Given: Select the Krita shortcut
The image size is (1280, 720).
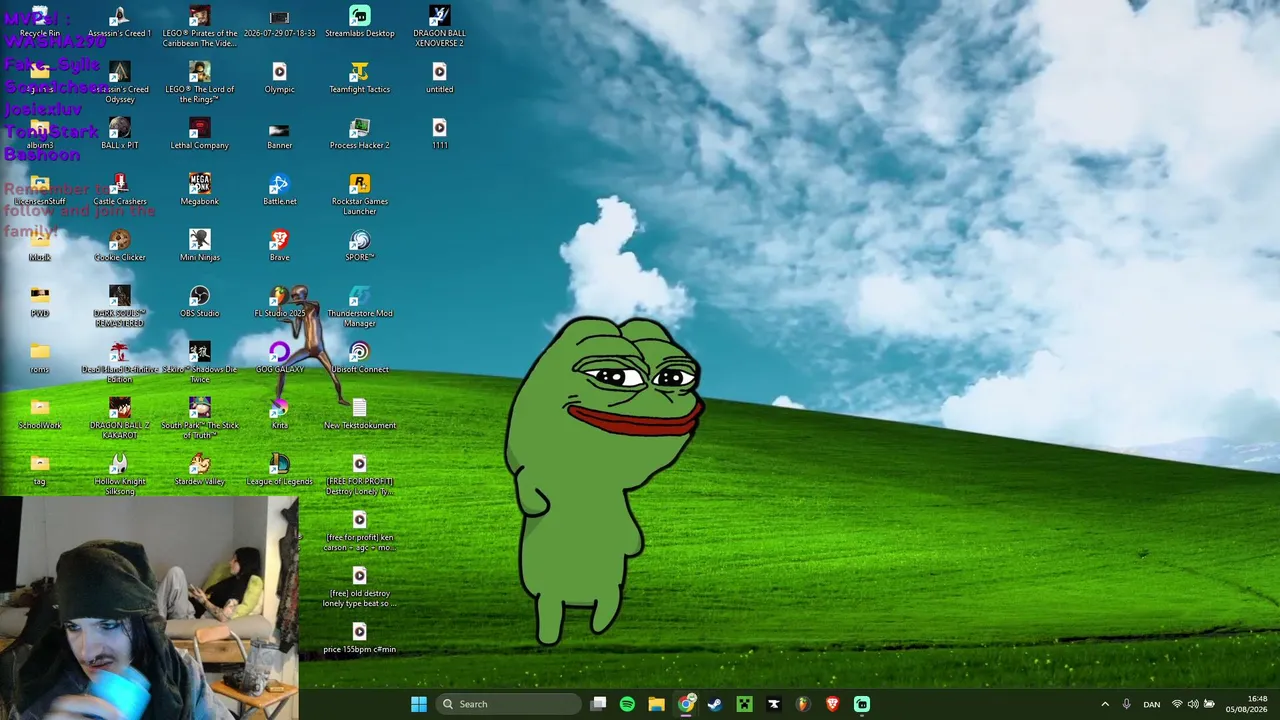Looking at the screenshot, I should (279, 415).
